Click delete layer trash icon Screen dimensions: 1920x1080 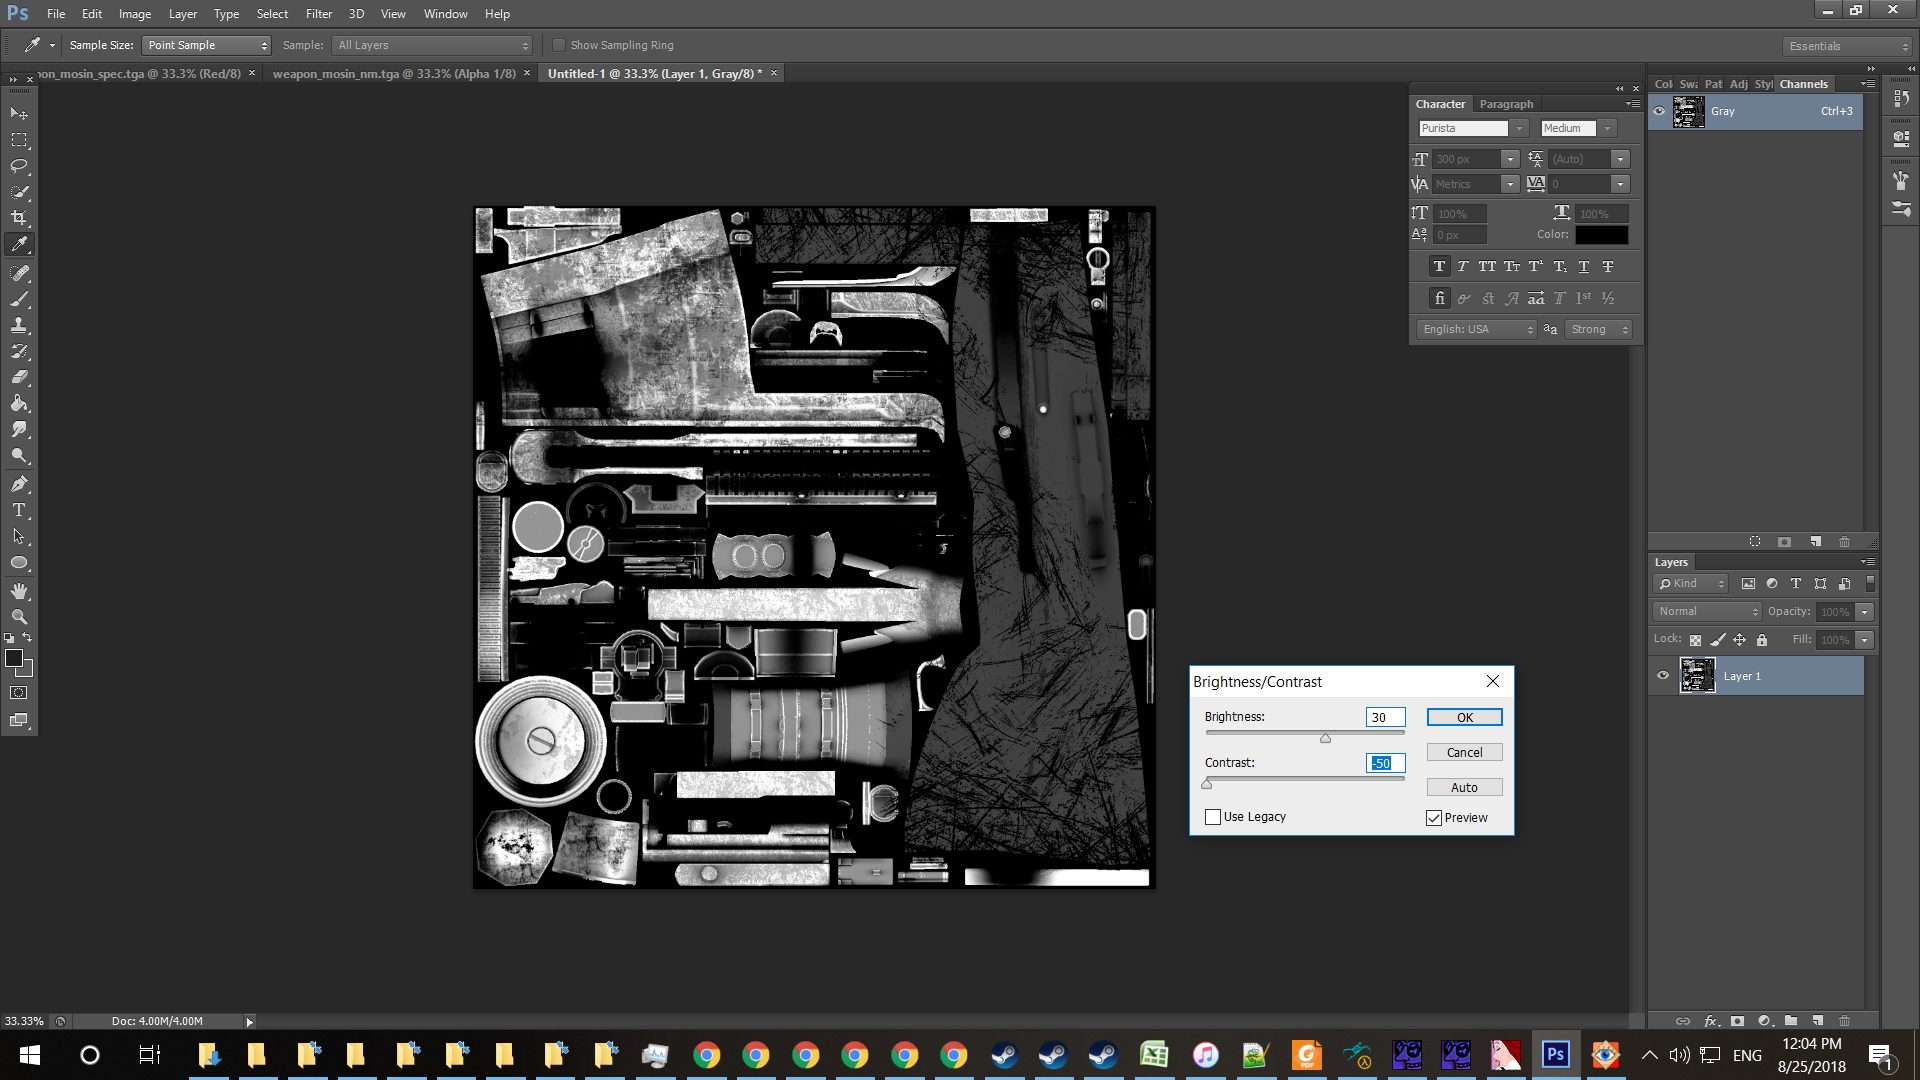point(1844,1021)
